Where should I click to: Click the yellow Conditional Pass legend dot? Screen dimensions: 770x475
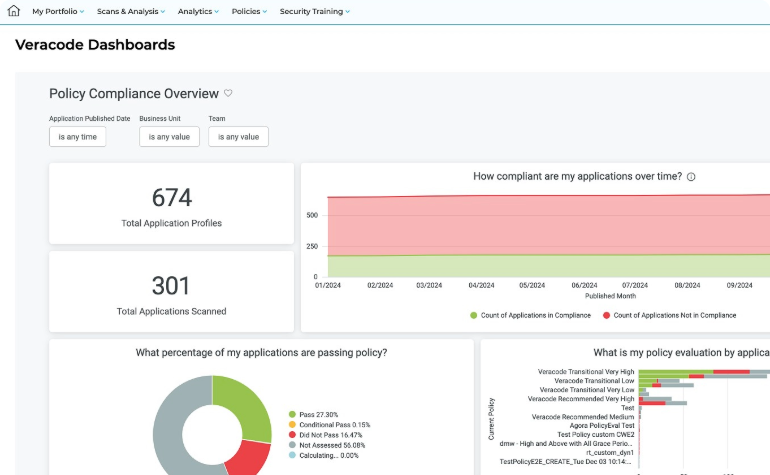292,425
